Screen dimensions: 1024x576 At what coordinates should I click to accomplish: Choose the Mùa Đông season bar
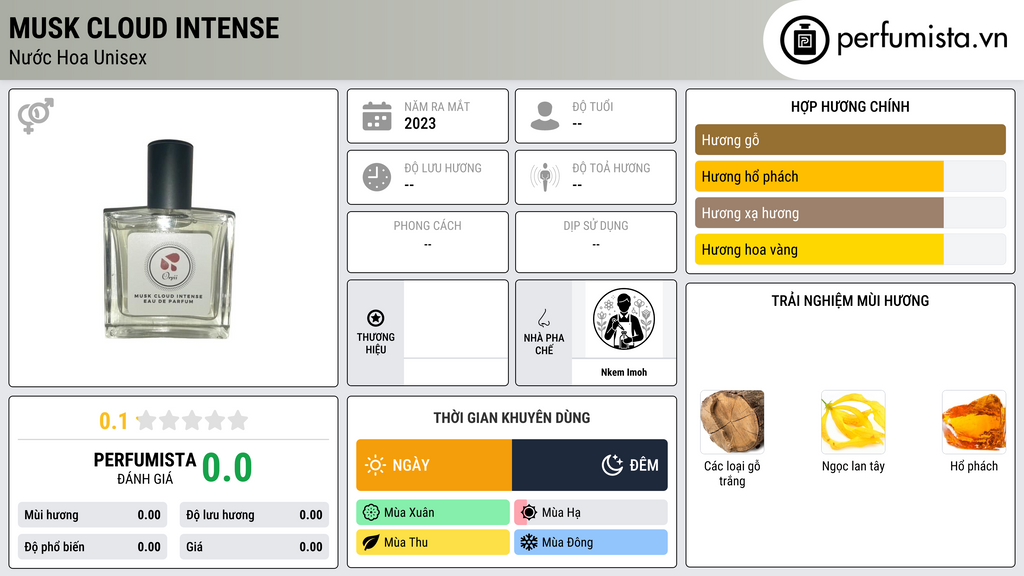[x=591, y=542]
